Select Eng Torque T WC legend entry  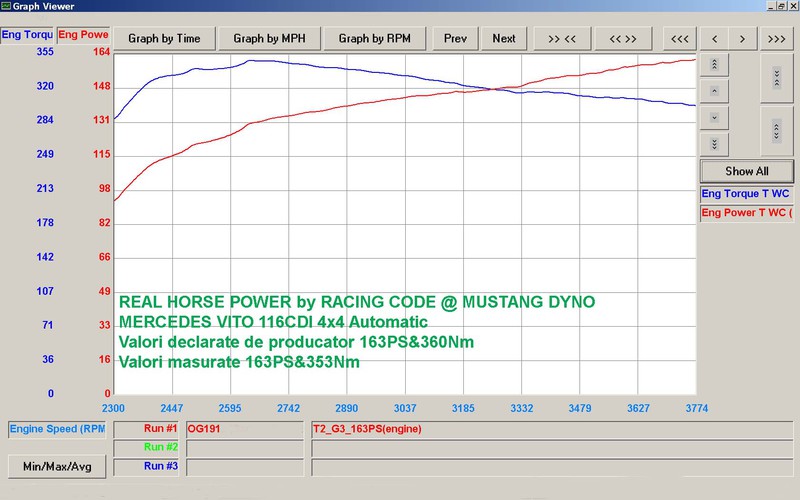pyautogui.click(x=746, y=194)
